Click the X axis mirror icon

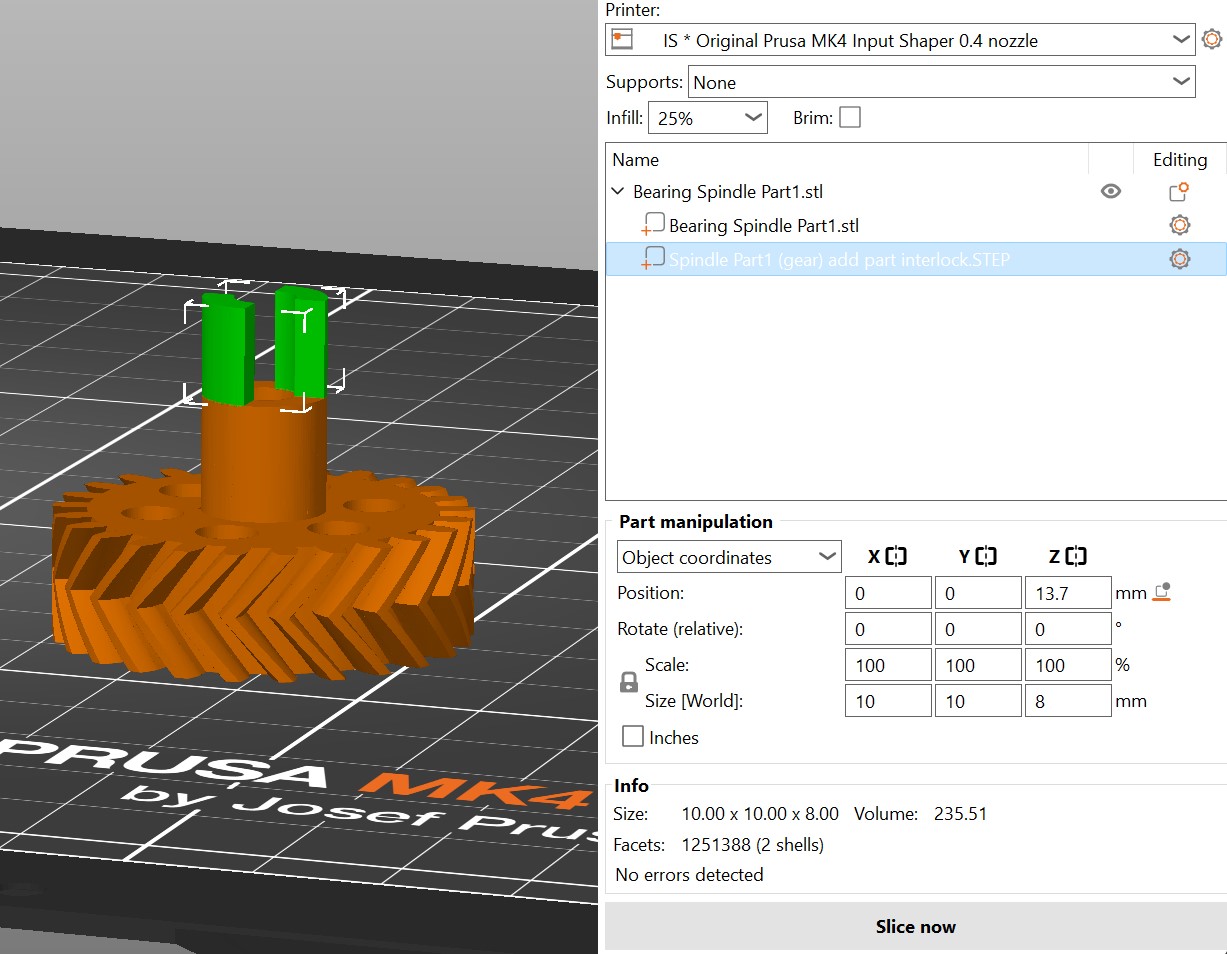pyautogui.click(x=897, y=556)
